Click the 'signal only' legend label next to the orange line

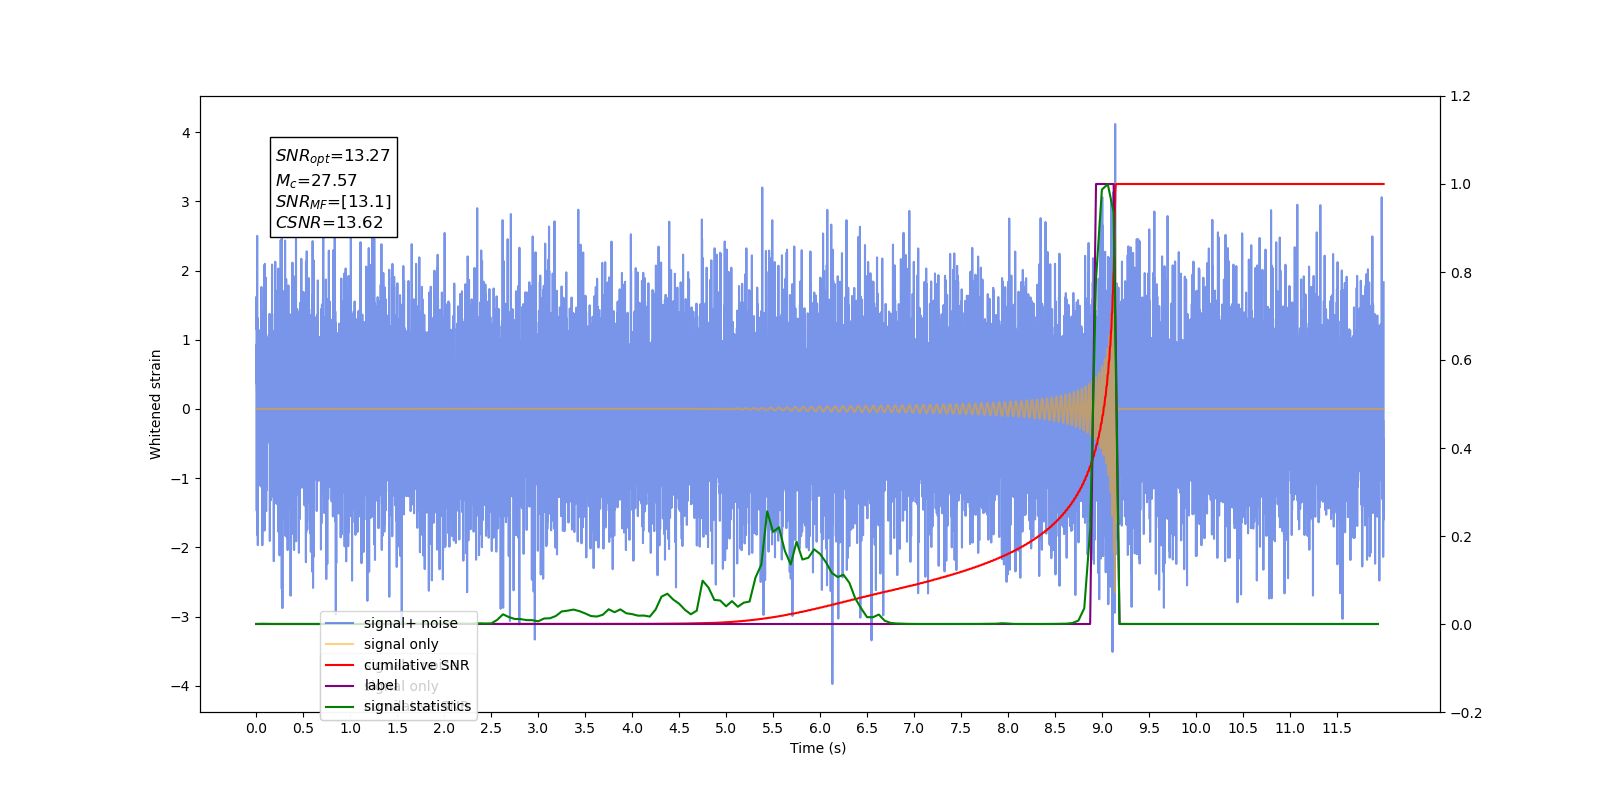tap(401, 644)
